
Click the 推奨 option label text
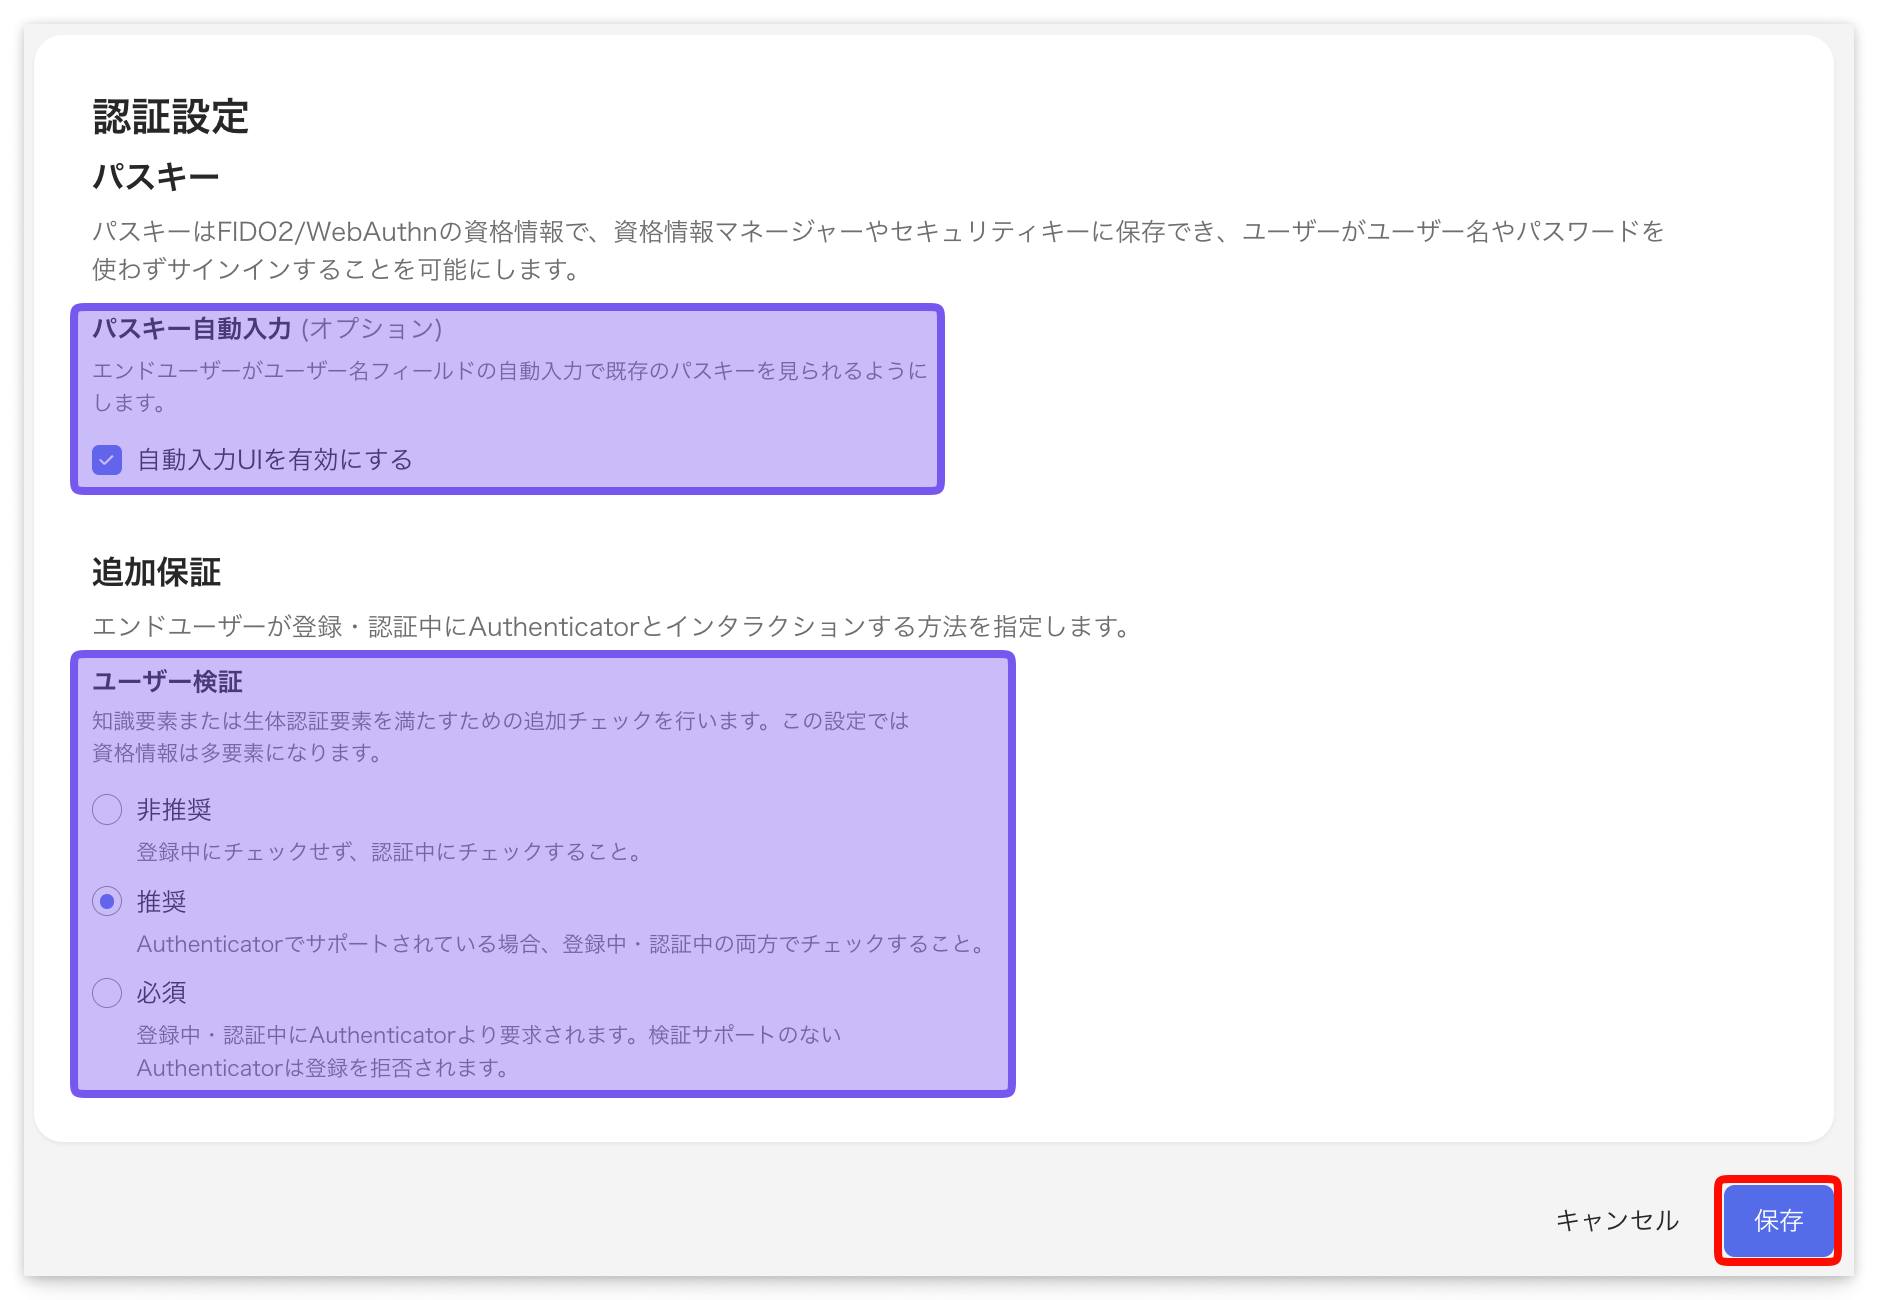click(160, 901)
